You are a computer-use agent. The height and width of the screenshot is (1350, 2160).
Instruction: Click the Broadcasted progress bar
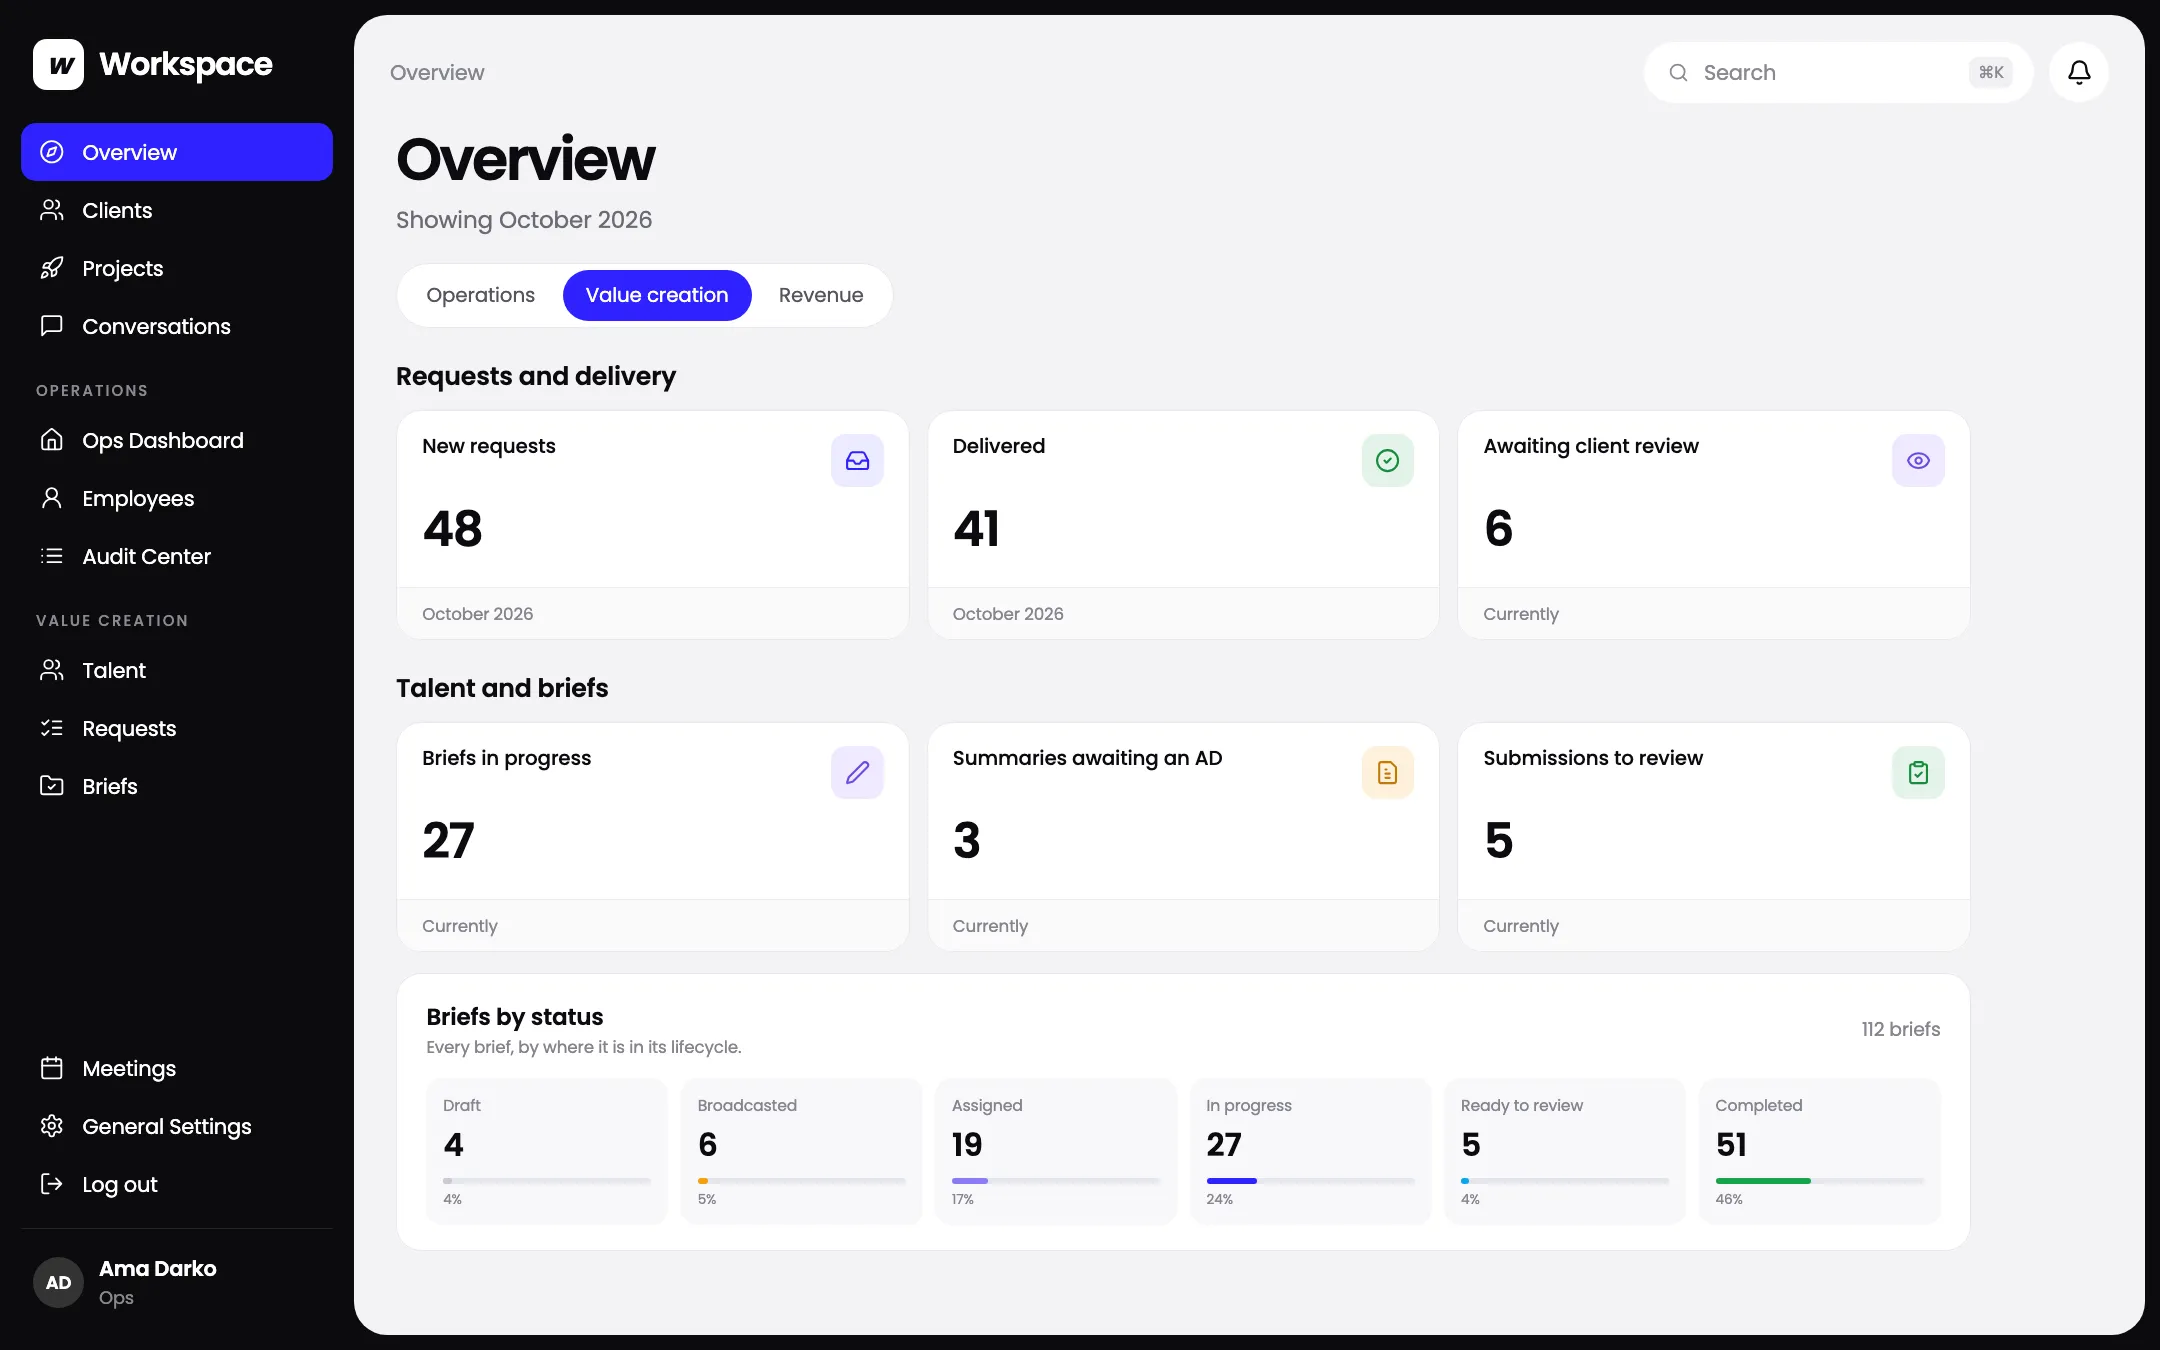tap(801, 1181)
